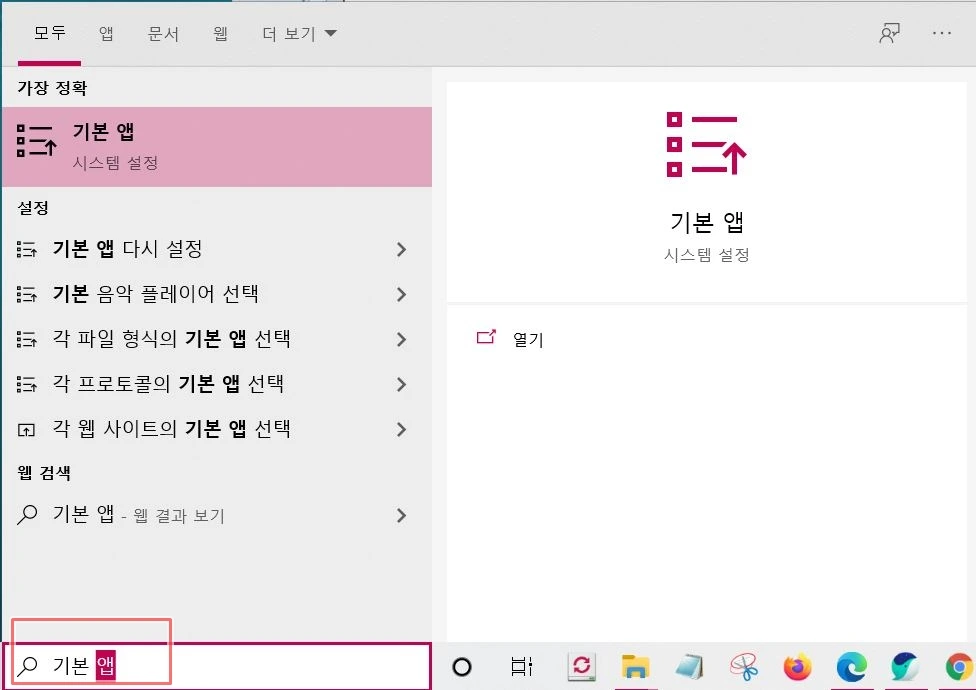This screenshot has width=976, height=690.
Task: Expand 각 파일 형식의 기본 앱 선택 chevron
Action: [x=401, y=339]
